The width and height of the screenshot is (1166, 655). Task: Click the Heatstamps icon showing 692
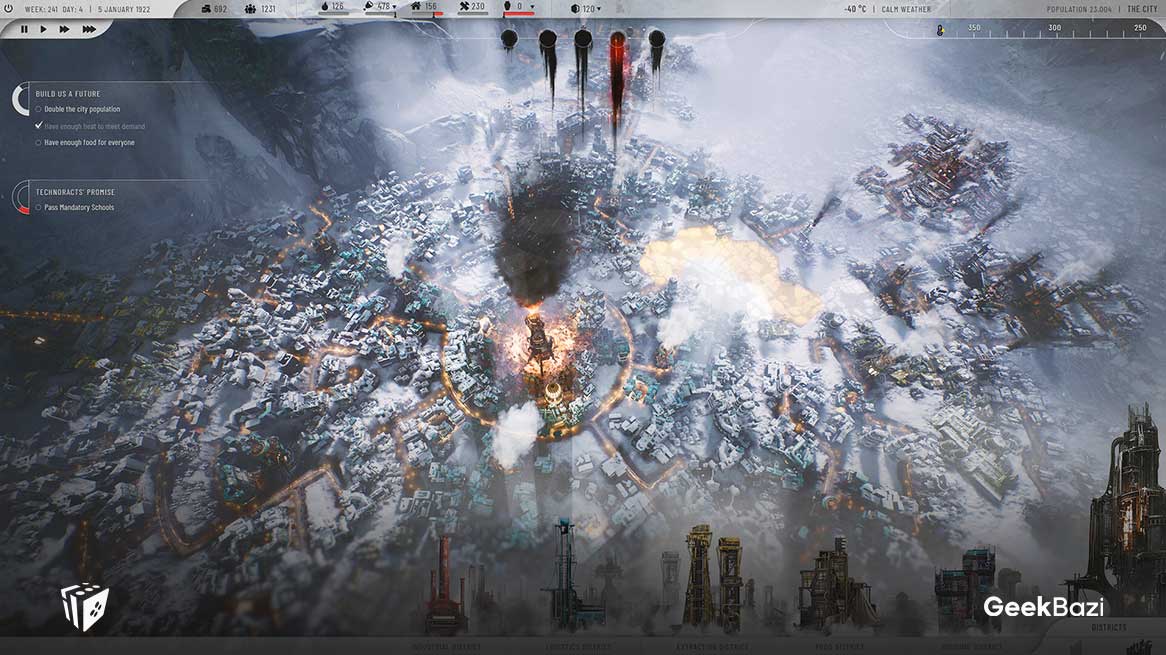coord(206,9)
